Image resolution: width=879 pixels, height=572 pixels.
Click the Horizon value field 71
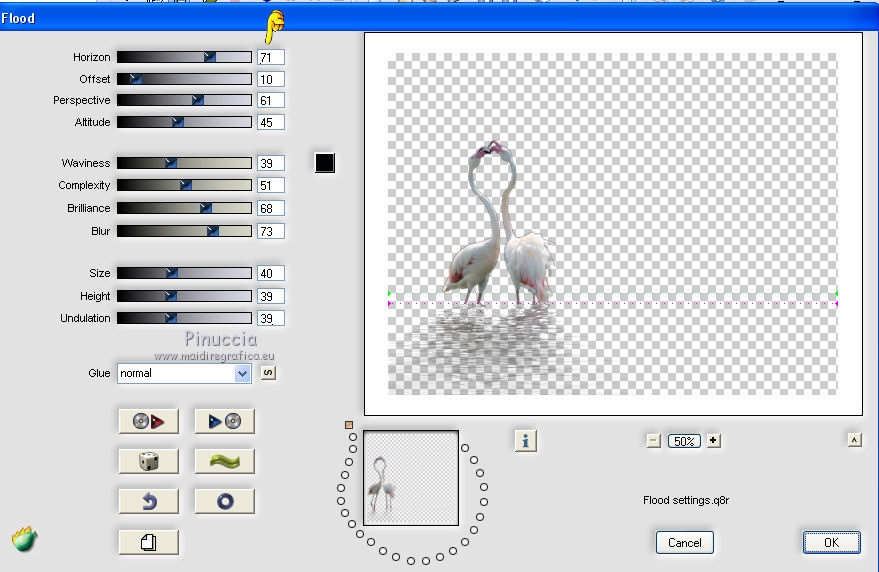pos(271,57)
